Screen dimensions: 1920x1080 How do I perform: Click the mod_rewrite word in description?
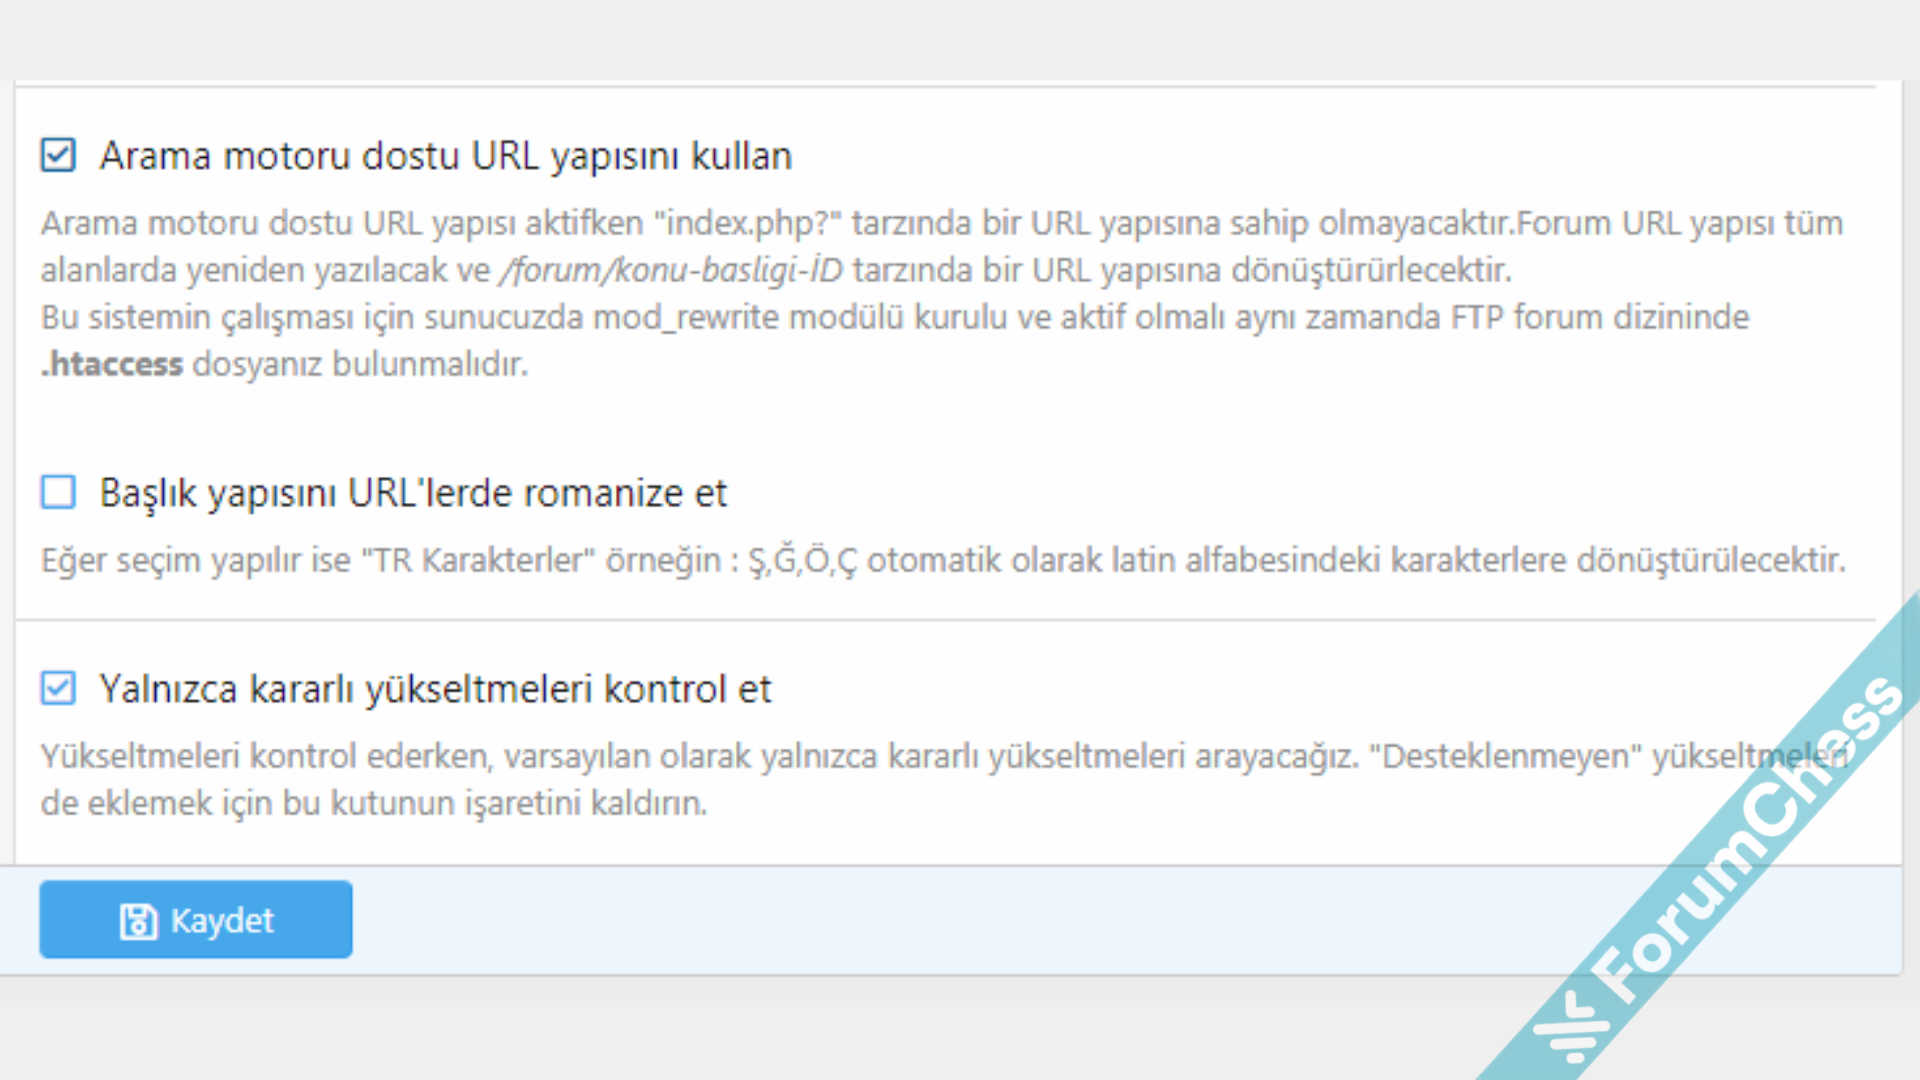(686, 317)
